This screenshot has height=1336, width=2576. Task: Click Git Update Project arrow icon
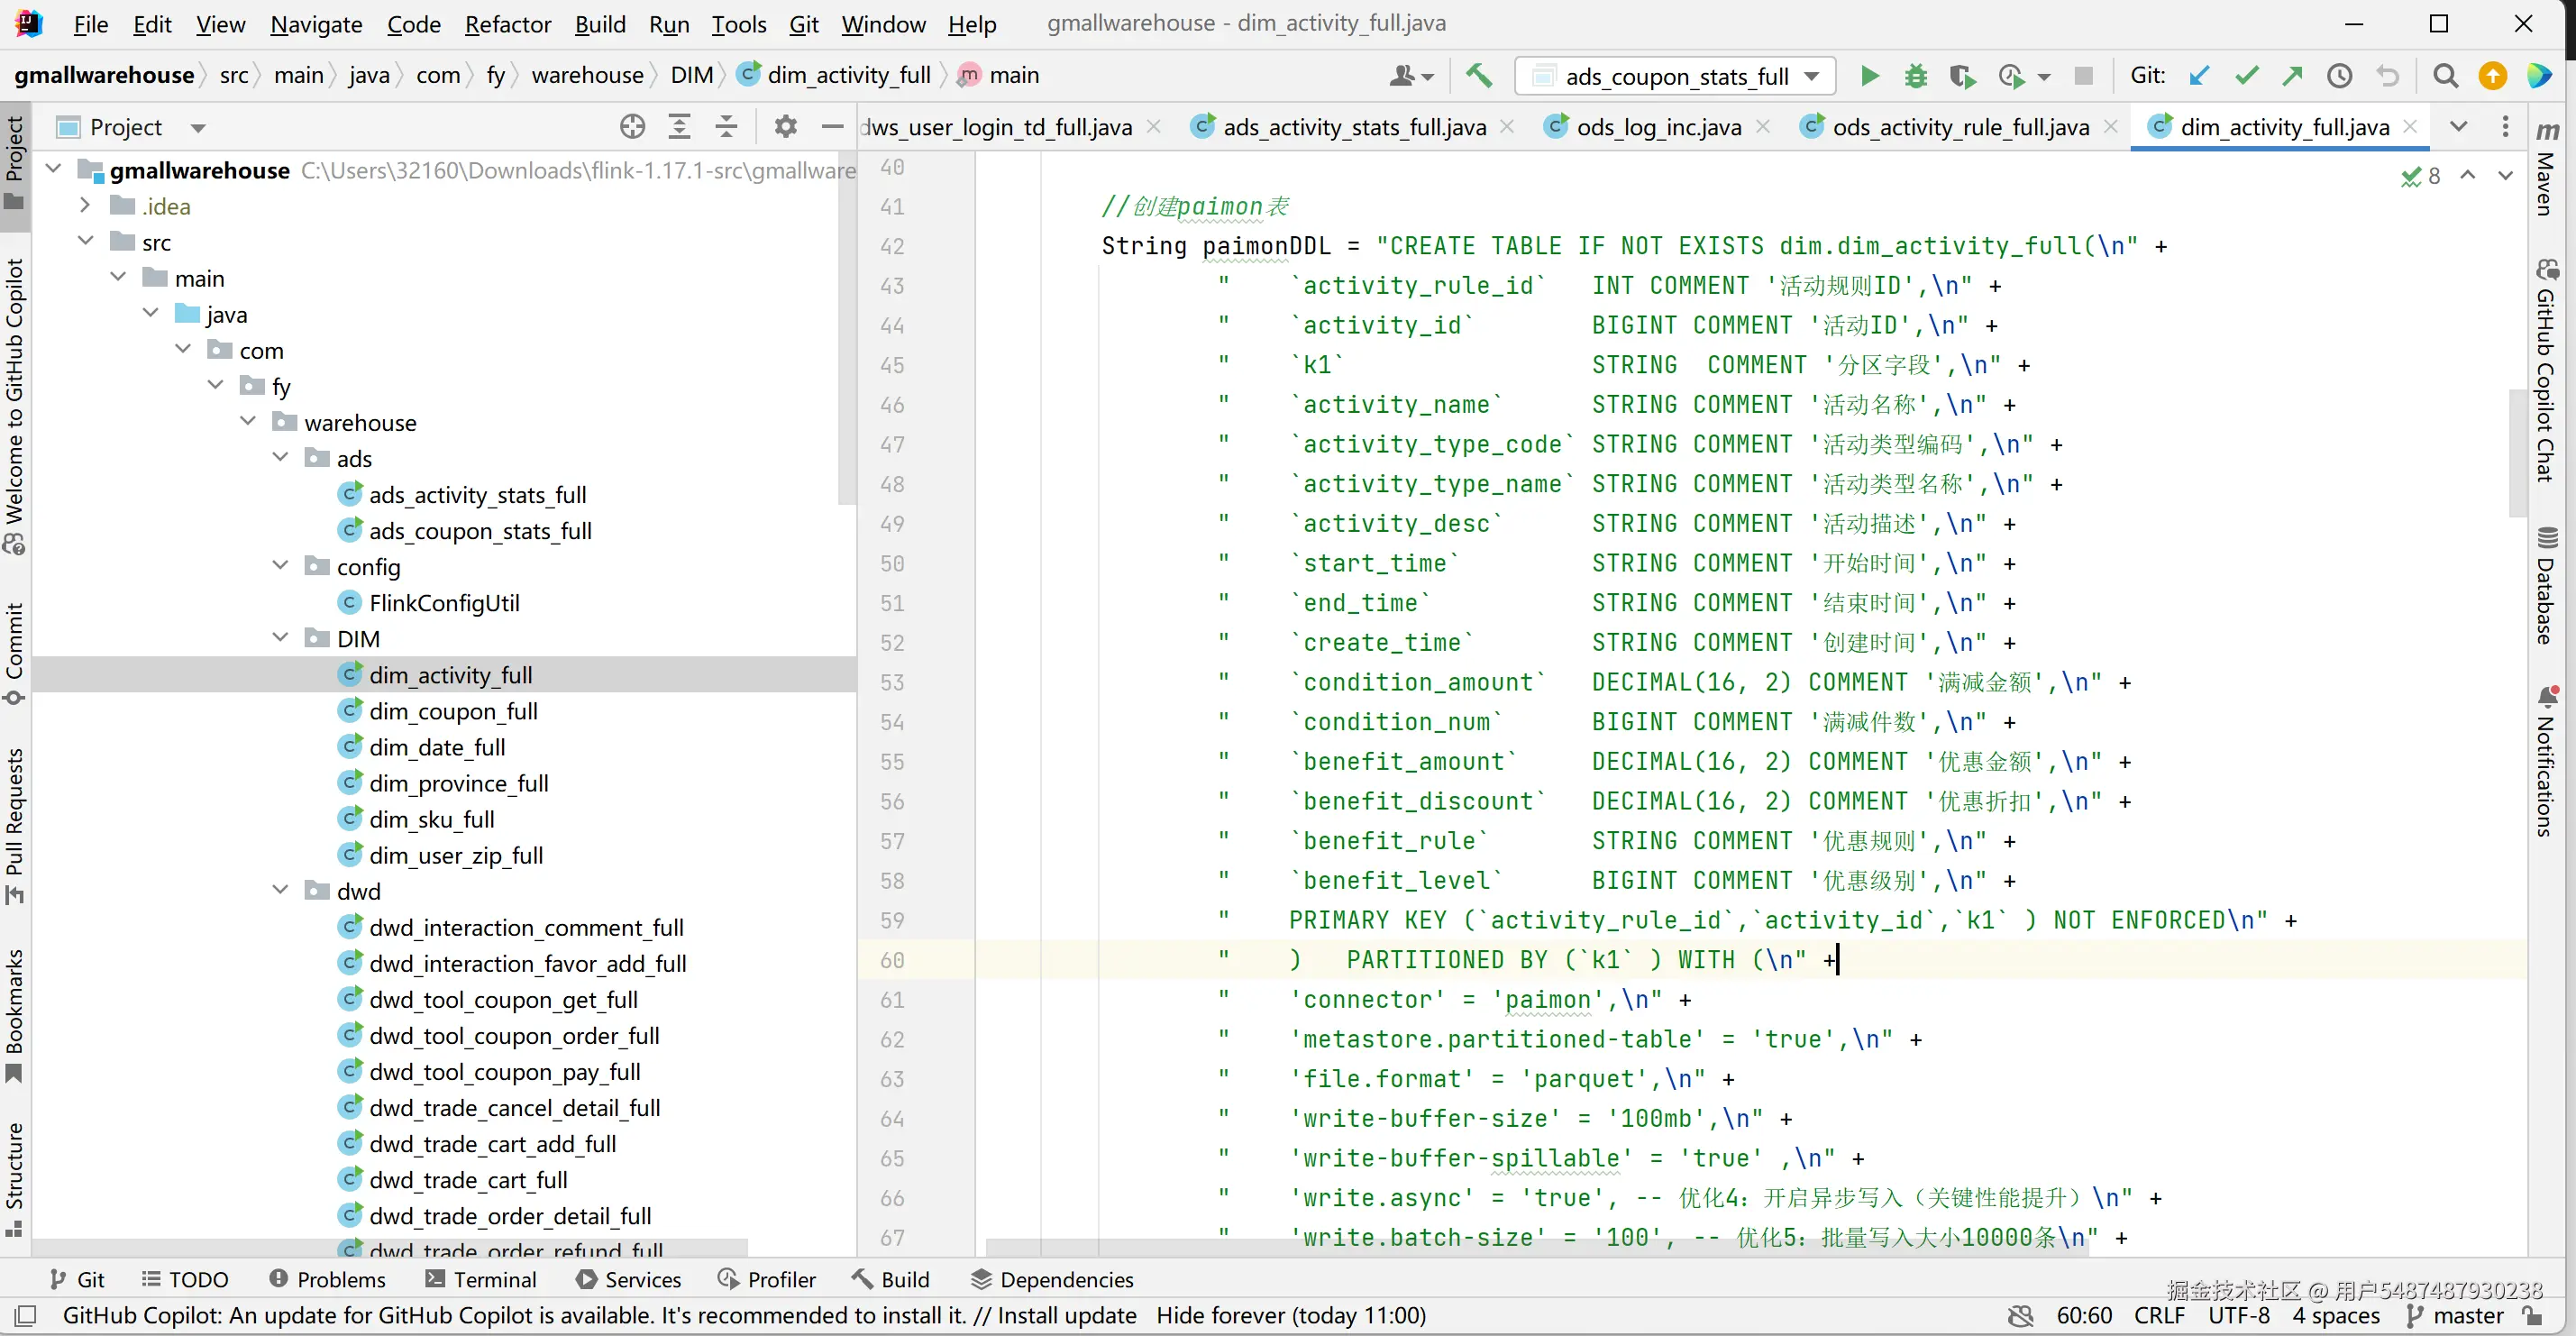[x=2198, y=76]
